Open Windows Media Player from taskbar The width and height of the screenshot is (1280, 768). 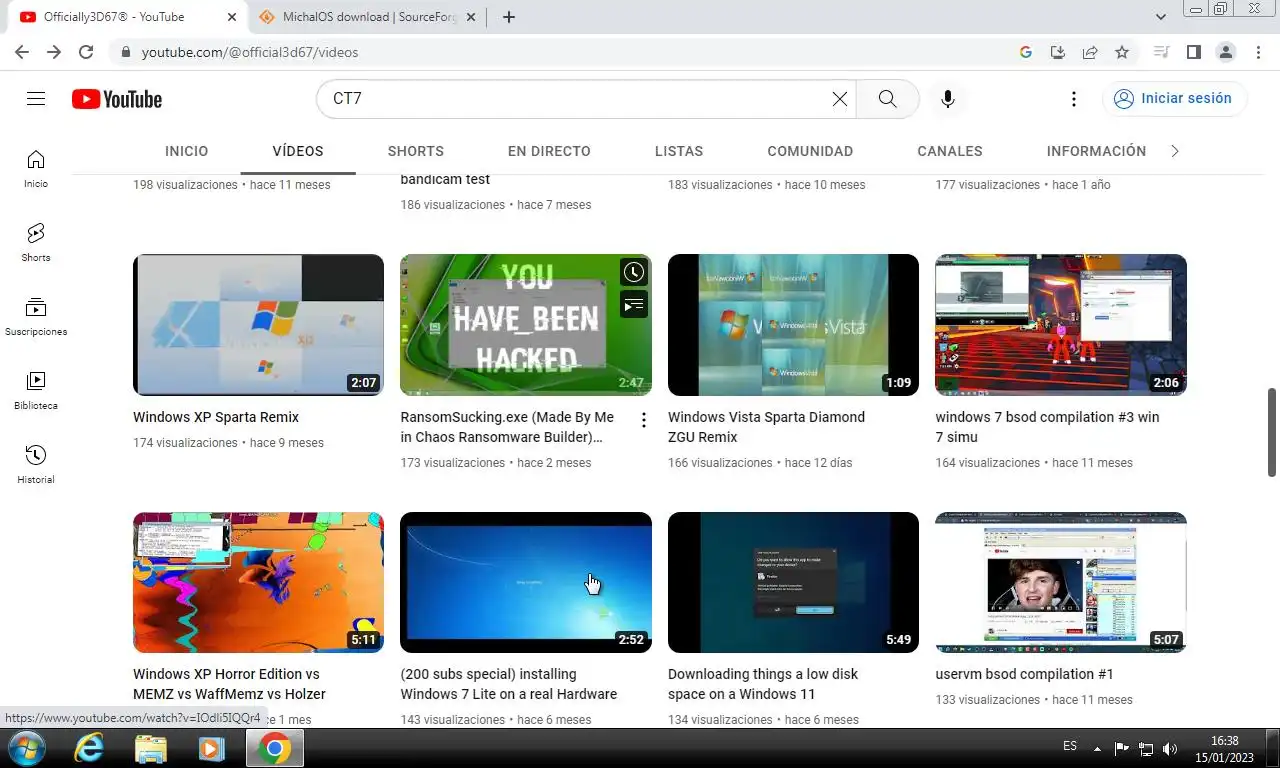pos(212,748)
